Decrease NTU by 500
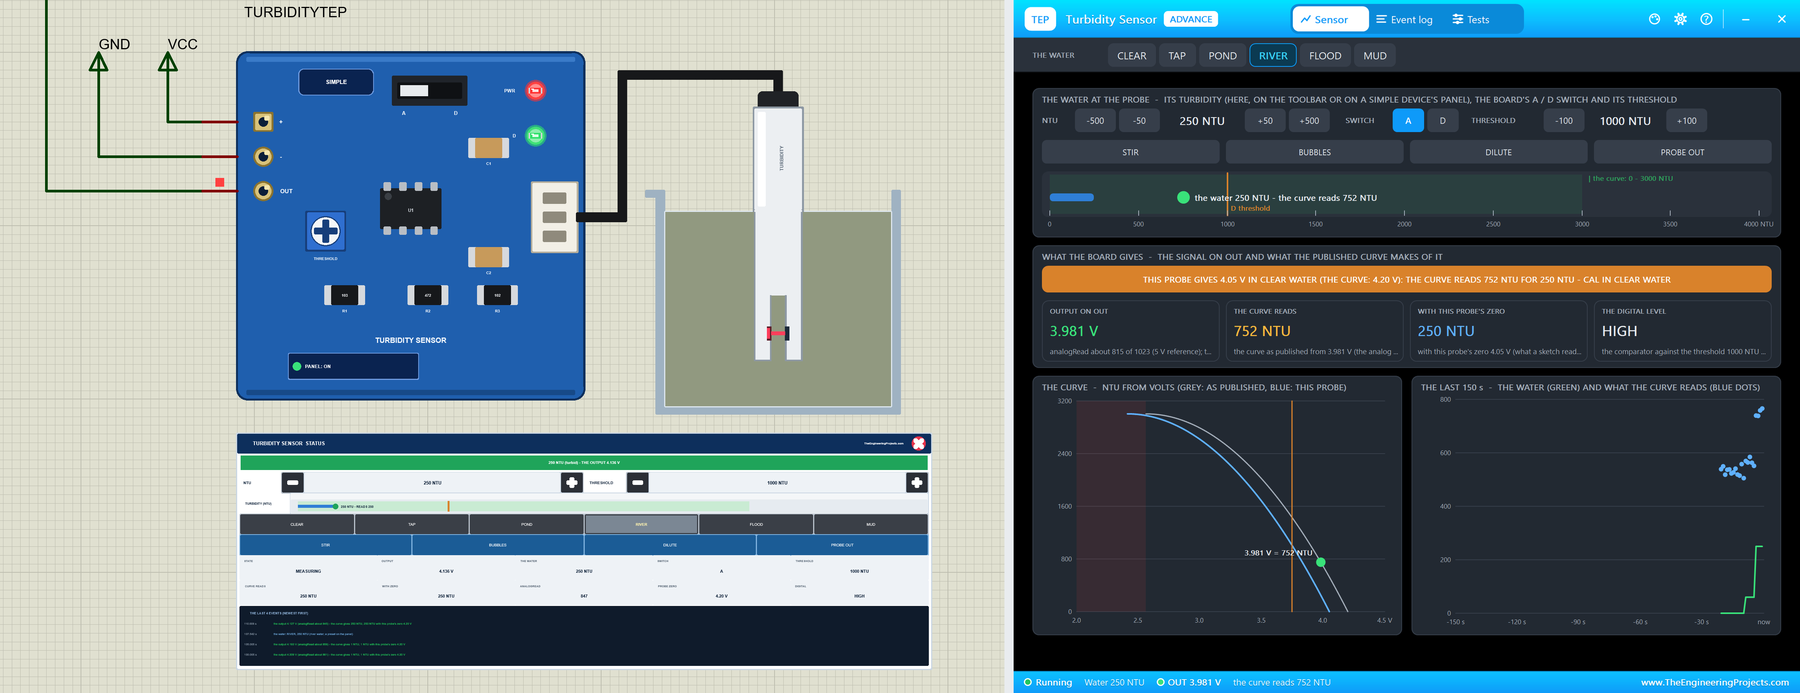Viewport: 1800px width, 693px height. click(x=1095, y=121)
